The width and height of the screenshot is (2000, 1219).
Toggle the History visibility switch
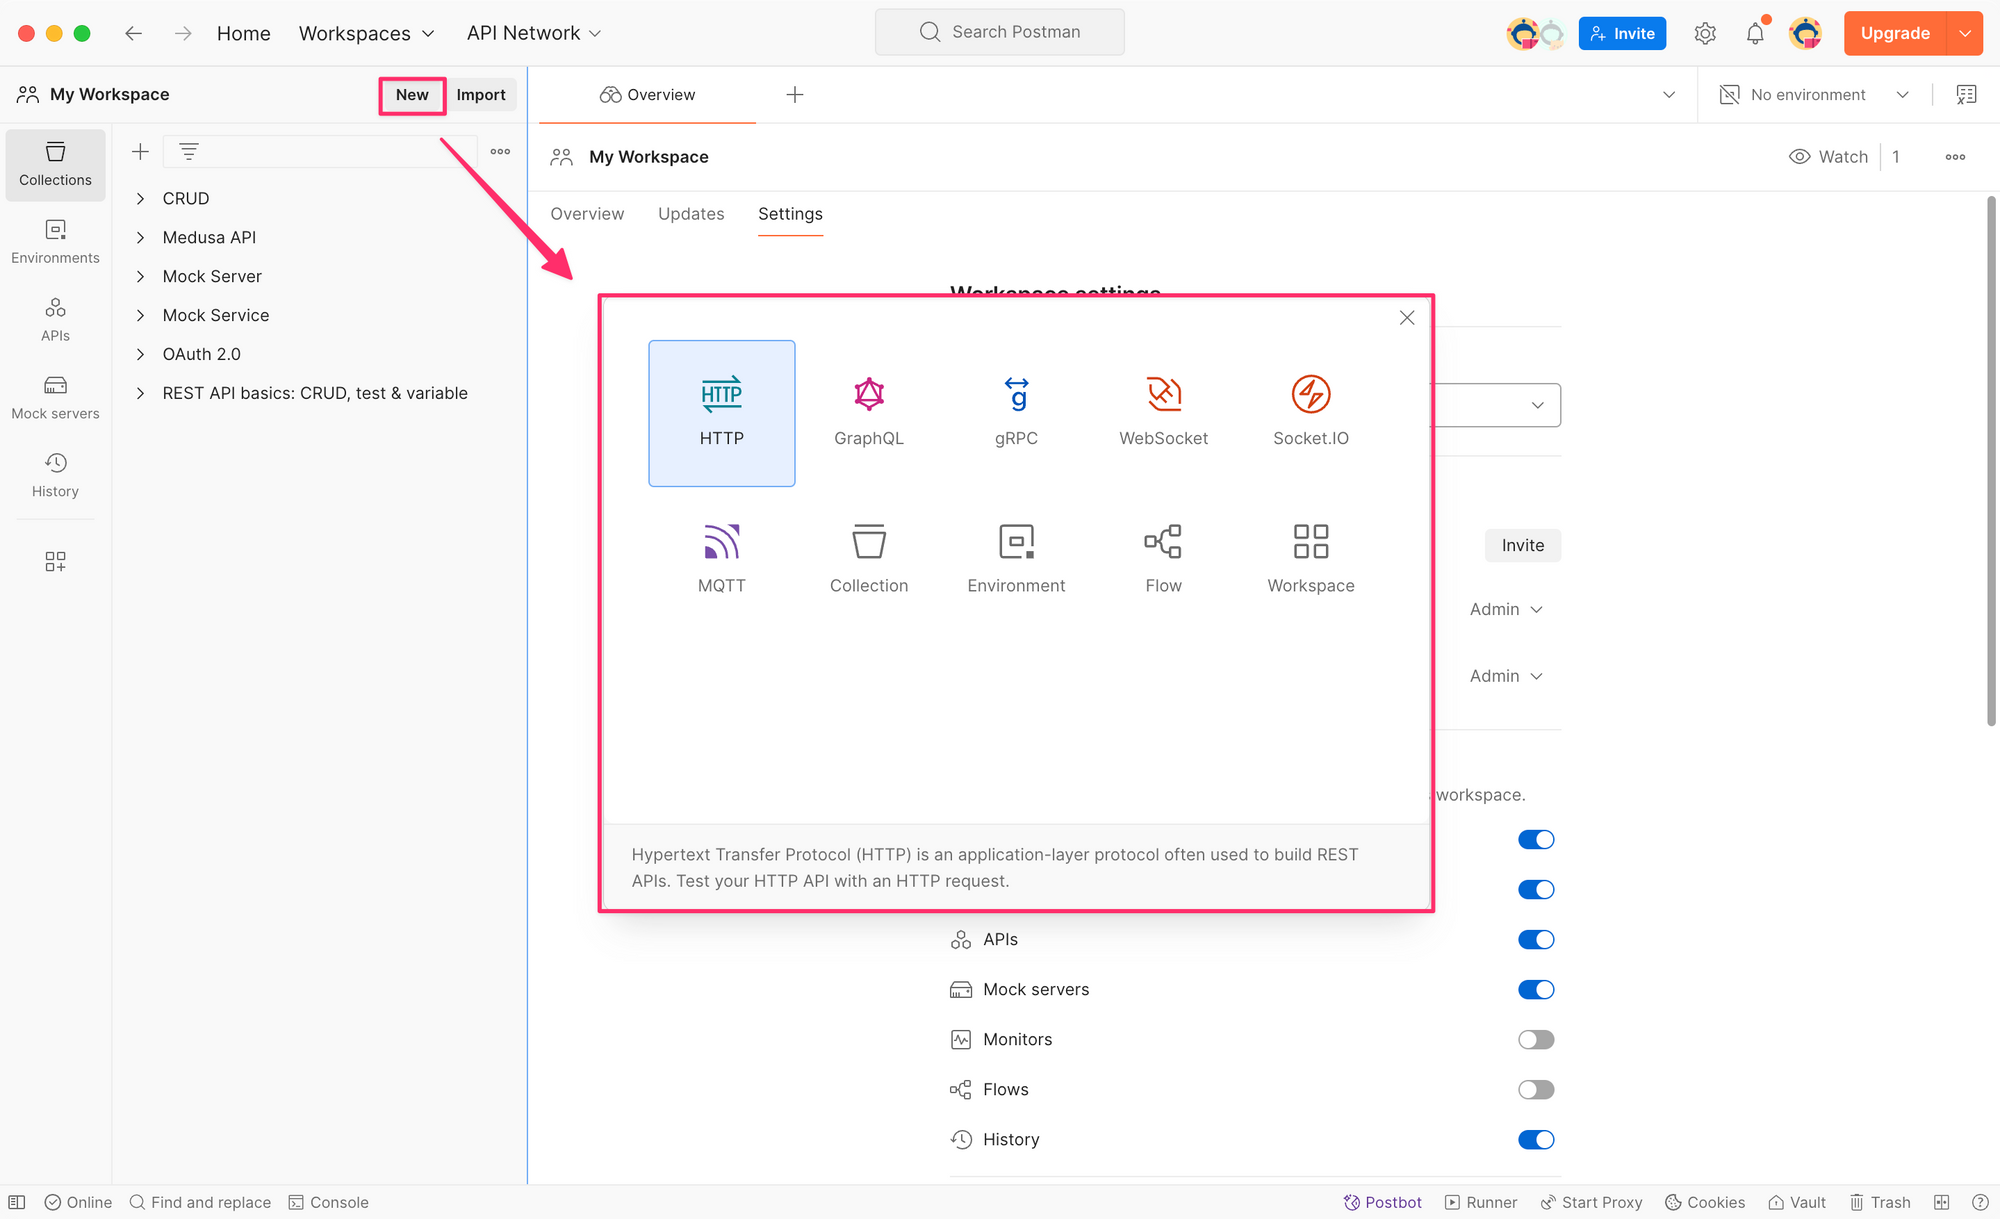[x=1534, y=1139]
